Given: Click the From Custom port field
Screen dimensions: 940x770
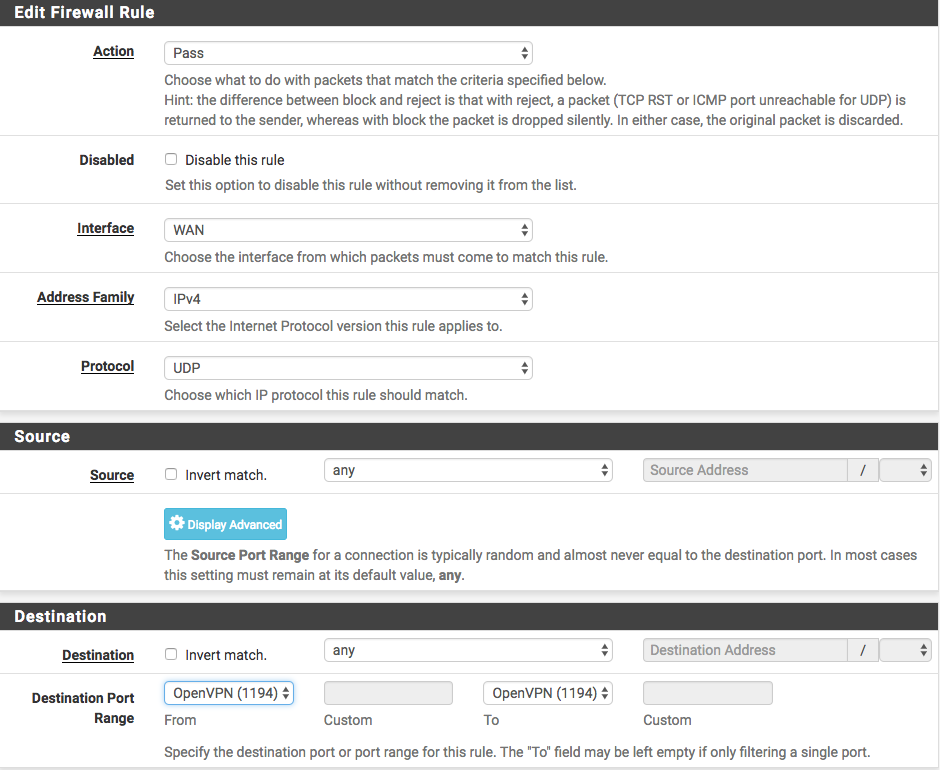Looking at the screenshot, I should (388, 693).
